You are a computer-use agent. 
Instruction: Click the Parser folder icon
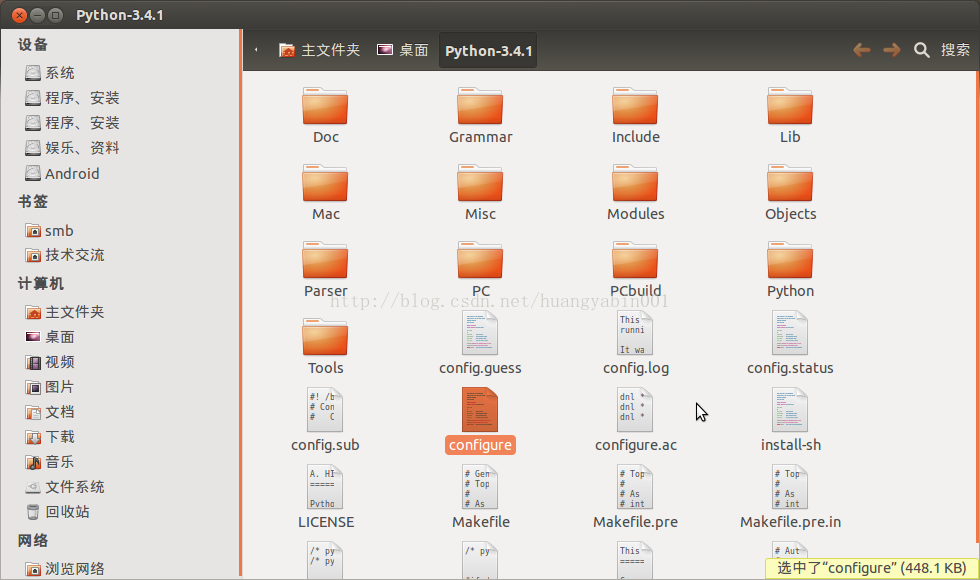(325, 260)
